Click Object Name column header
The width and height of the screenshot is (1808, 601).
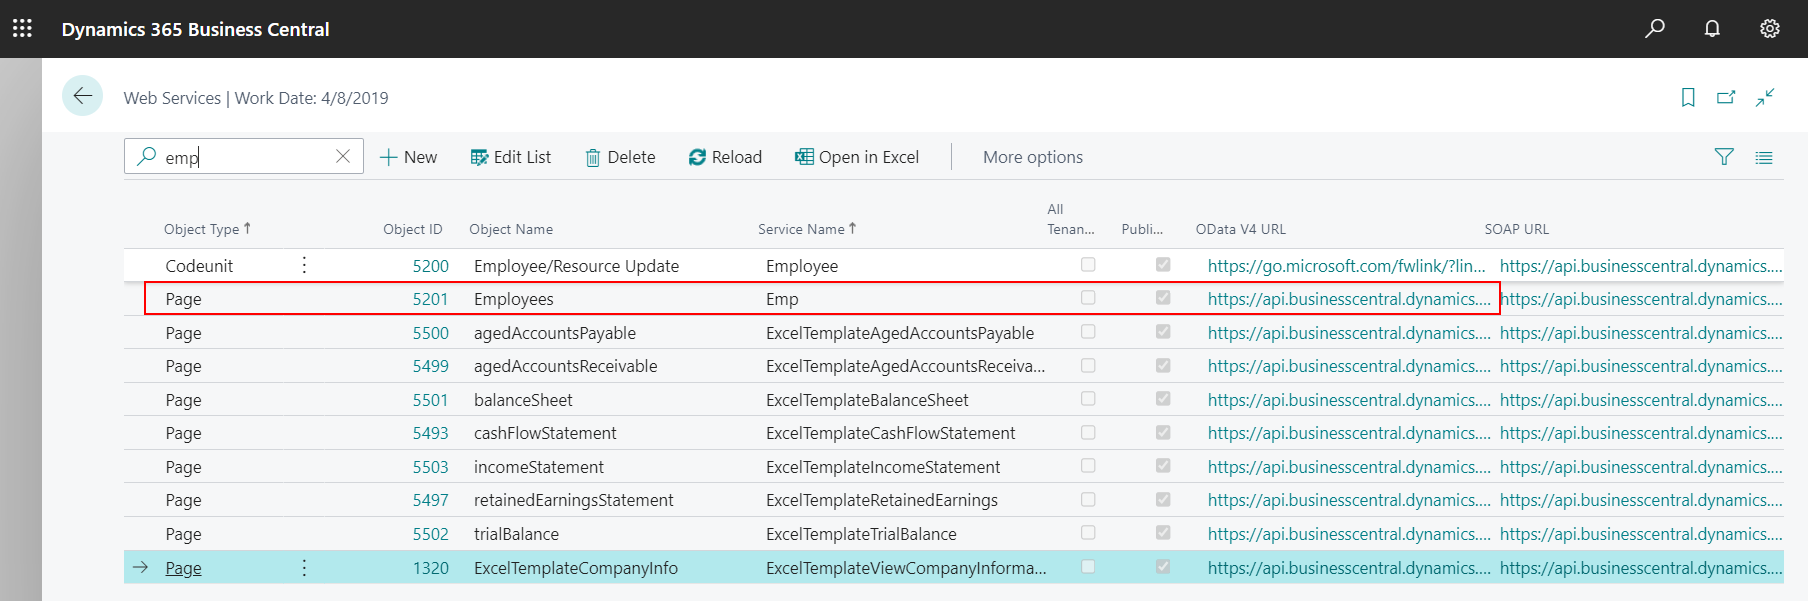[511, 229]
